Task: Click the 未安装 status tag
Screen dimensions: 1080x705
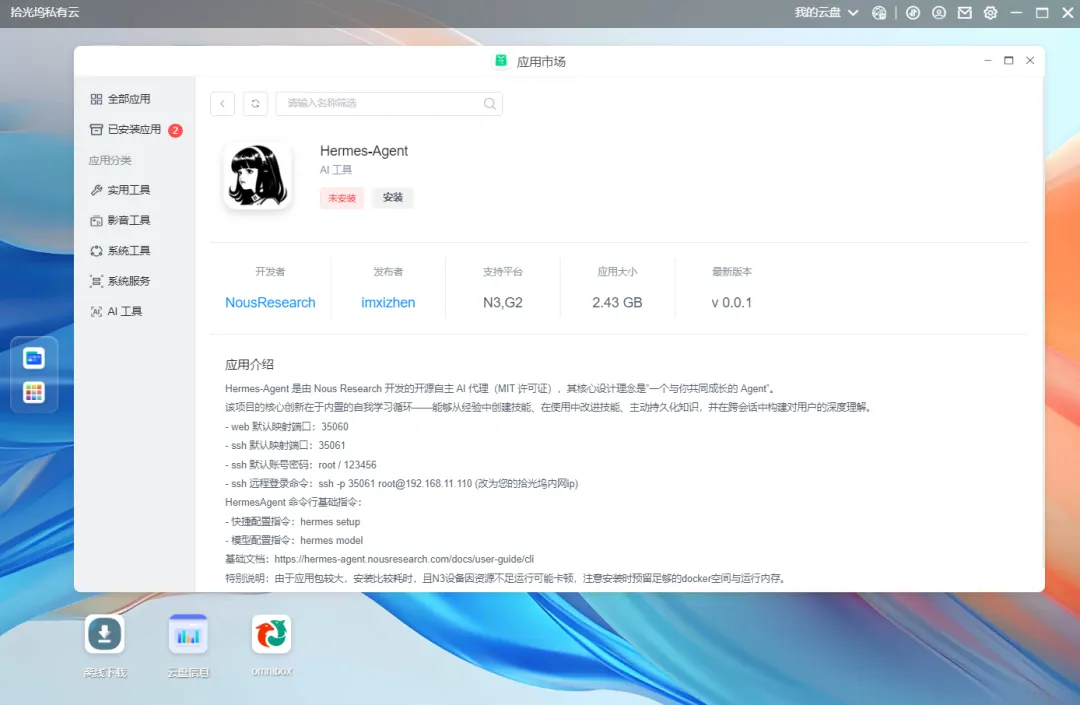Action: tap(342, 198)
